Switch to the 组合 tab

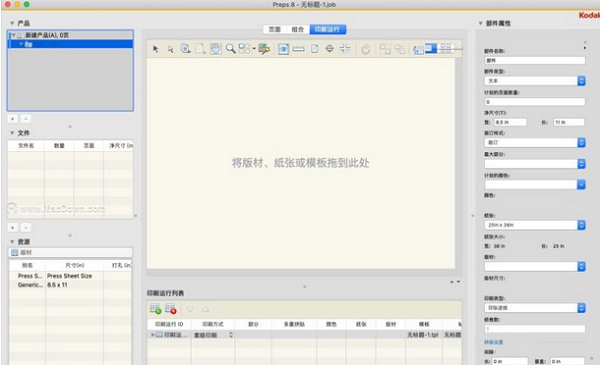(x=298, y=29)
